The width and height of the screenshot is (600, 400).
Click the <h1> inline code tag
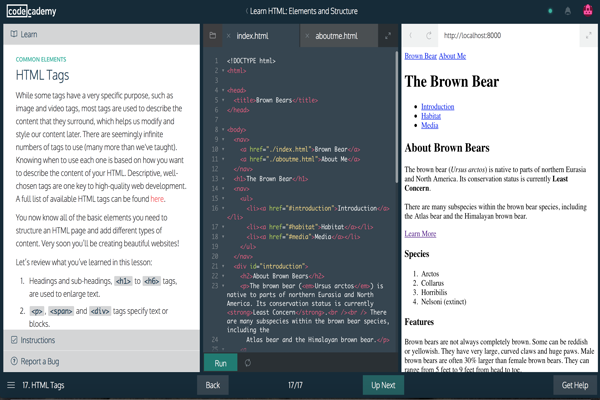(x=124, y=281)
